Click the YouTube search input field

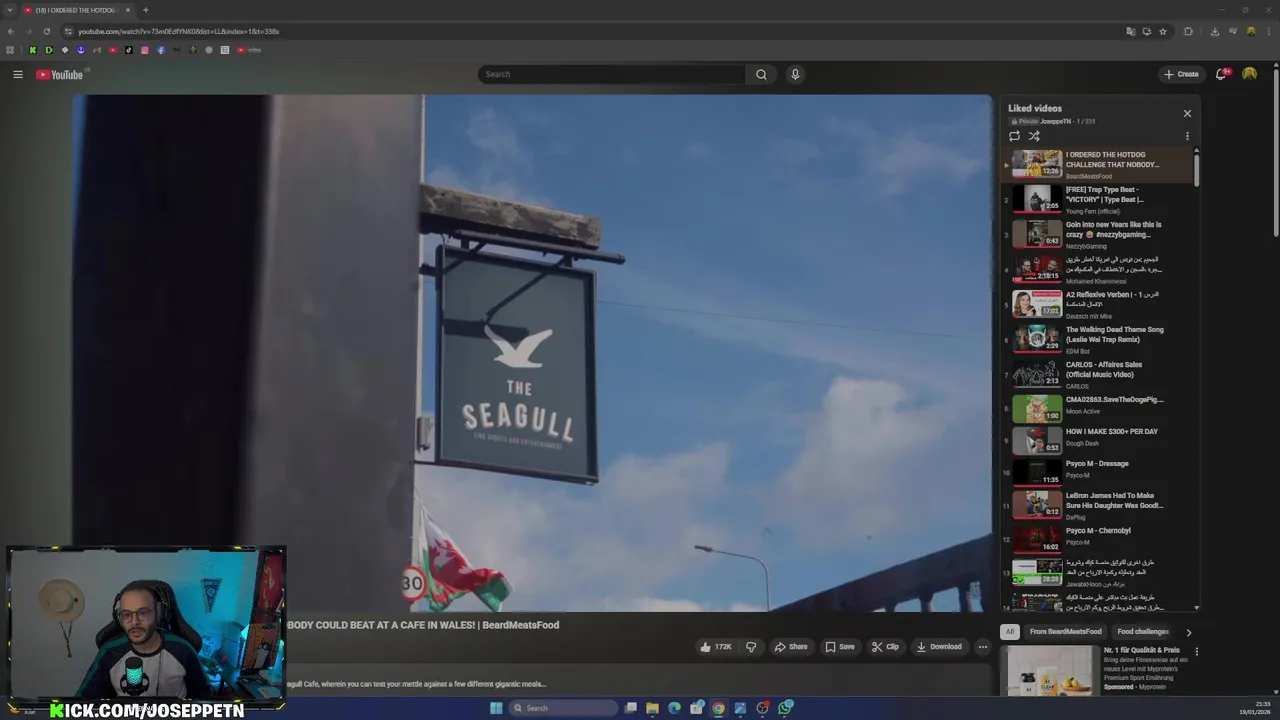click(611, 74)
